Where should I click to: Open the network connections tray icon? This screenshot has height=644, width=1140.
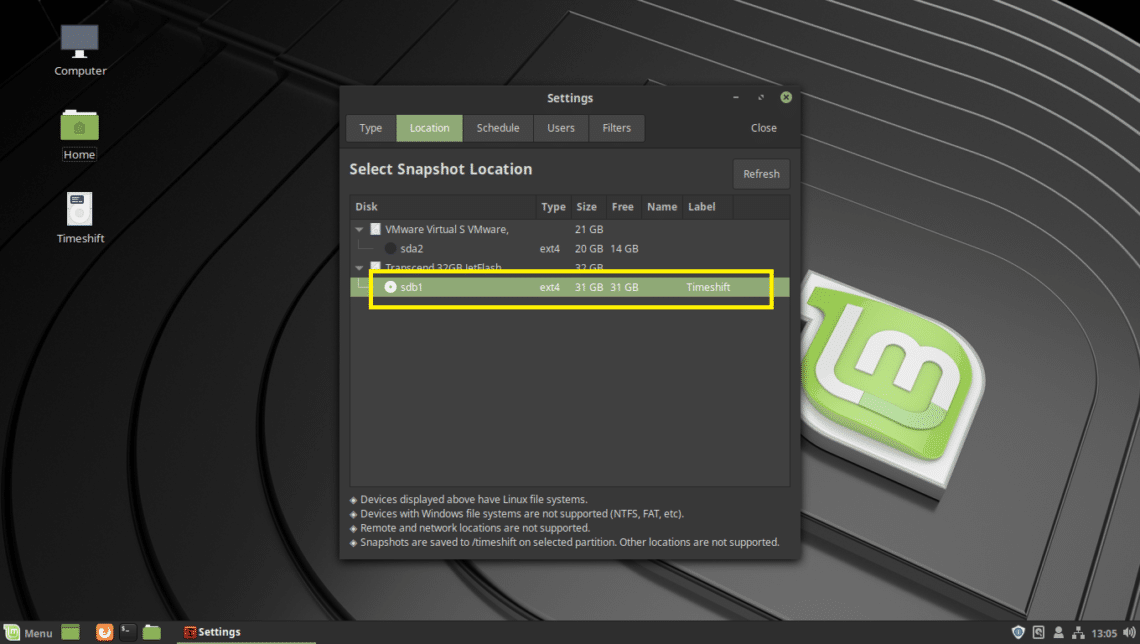[1078, 632]
